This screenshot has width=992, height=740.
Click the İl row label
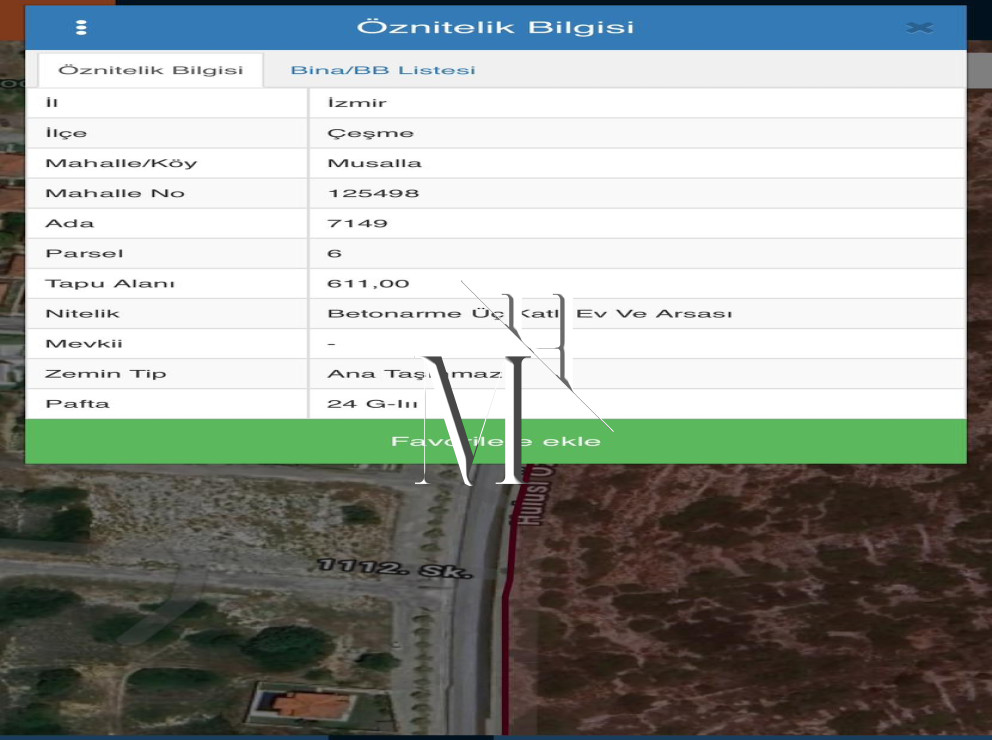click(52, 102)
